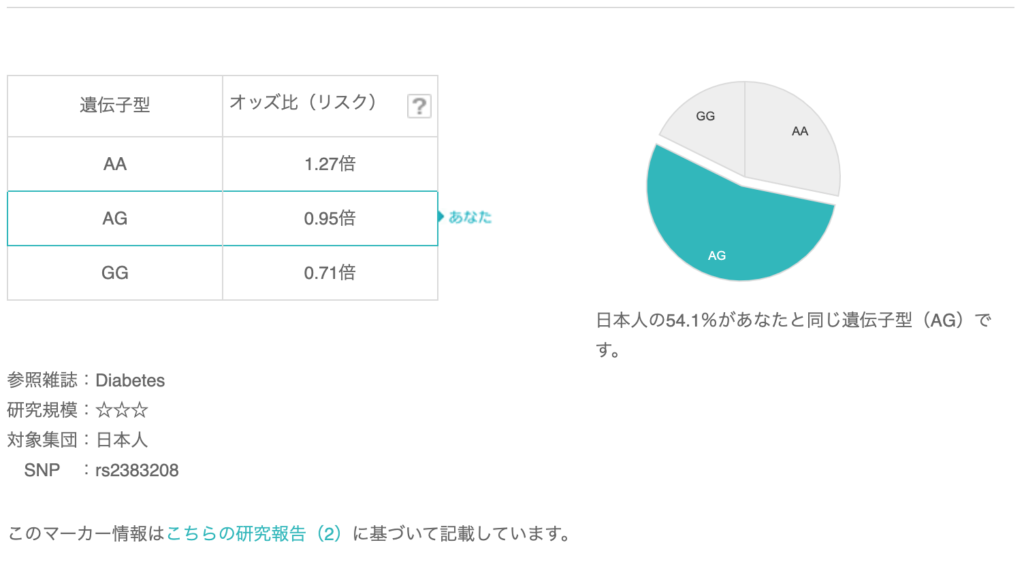Click the あなた arrow marker
Image resolution: width=1024 pixels, height=581 pixels.
point(466,217)
